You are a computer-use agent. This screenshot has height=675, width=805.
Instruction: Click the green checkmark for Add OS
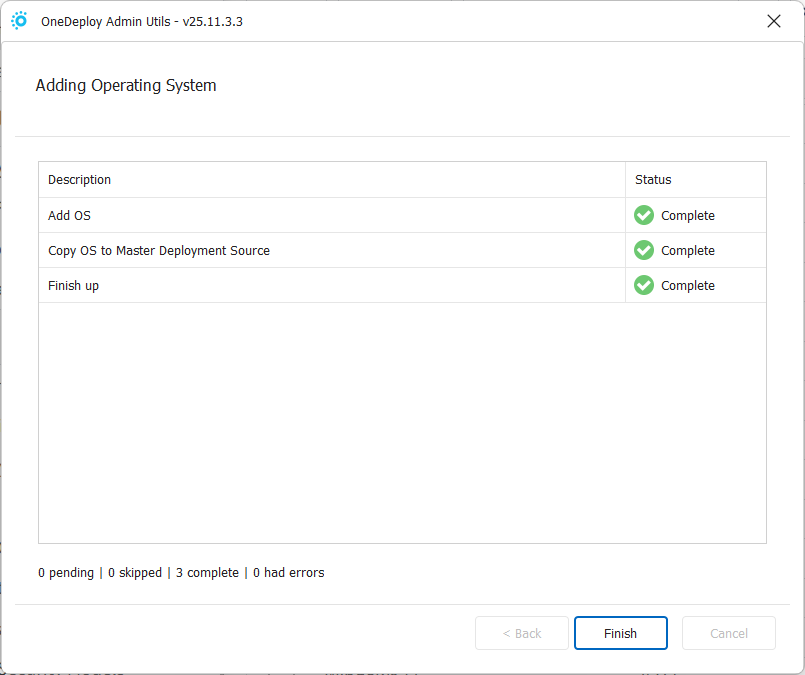tap(644, 215)
